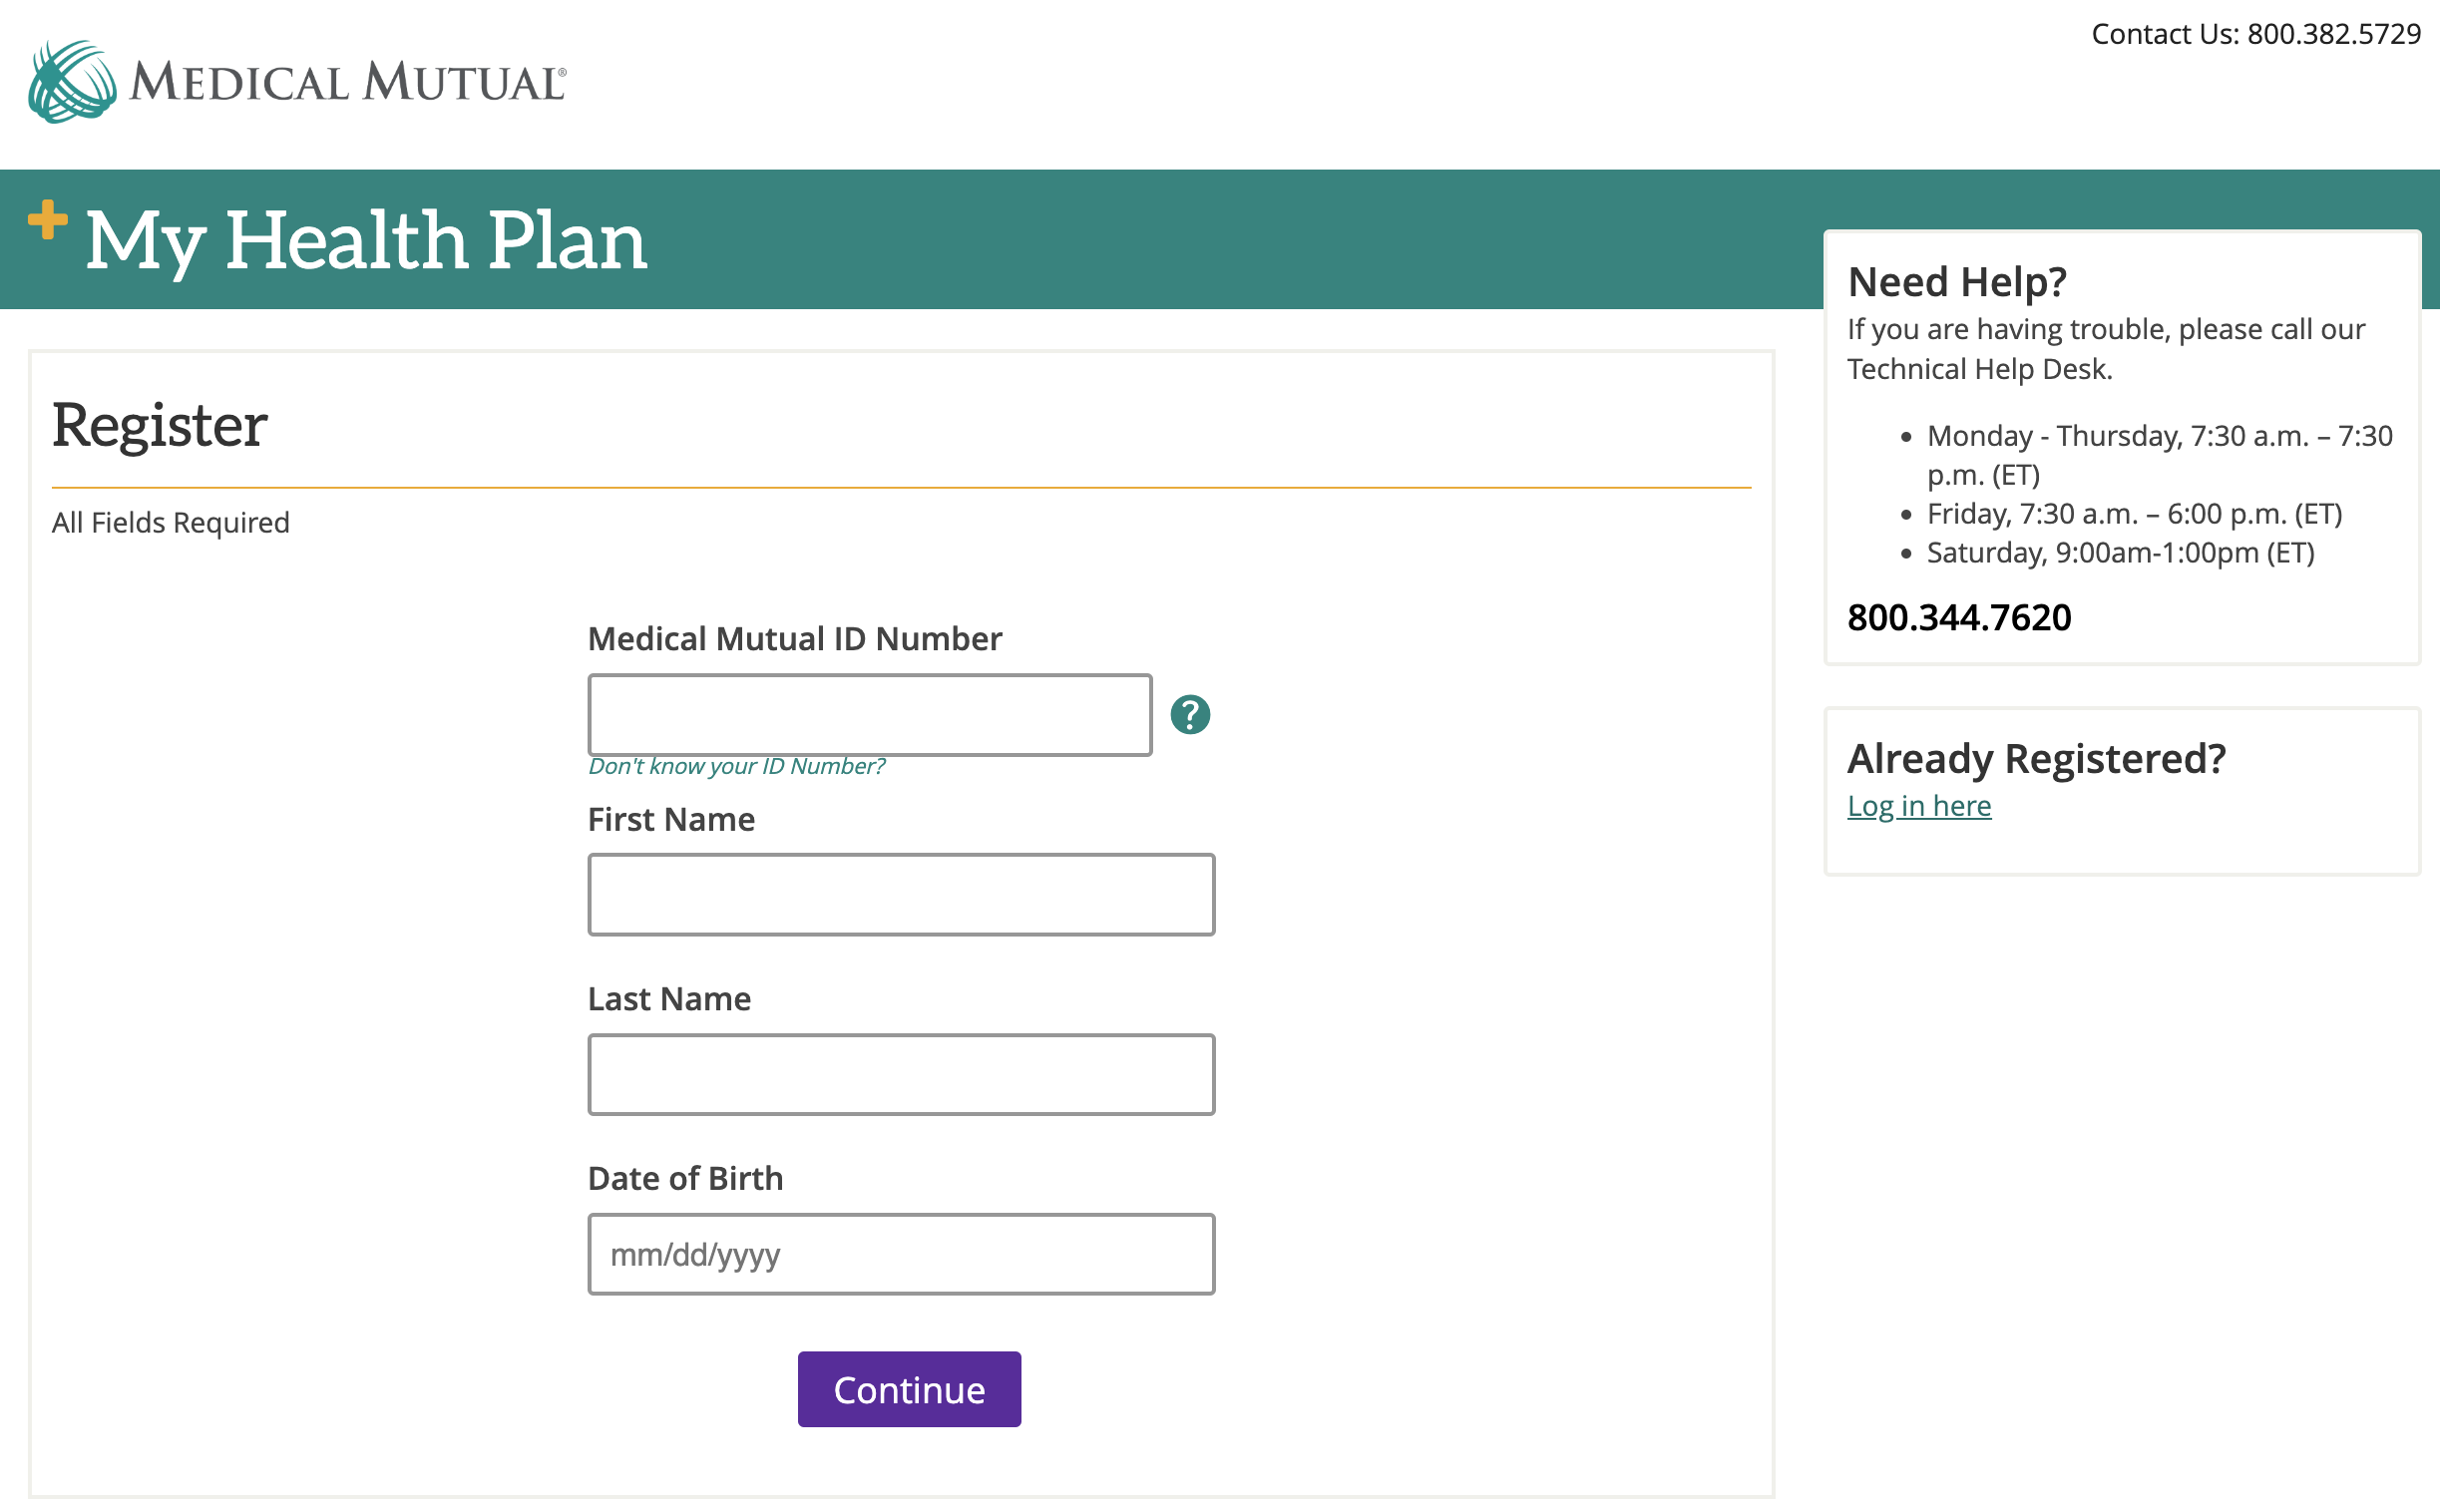Click the 800.344.7620 help desk number

[x=1959, y=617]
